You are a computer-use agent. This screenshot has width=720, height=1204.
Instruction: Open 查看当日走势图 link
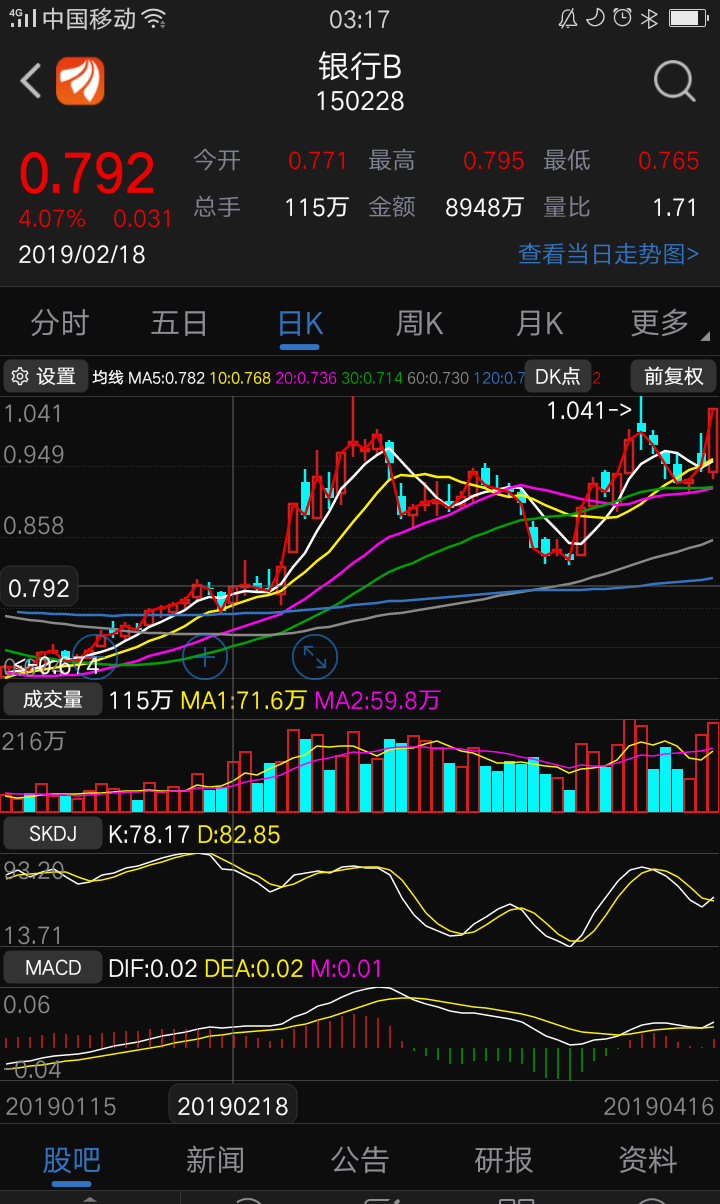click(x=609, y=254)
